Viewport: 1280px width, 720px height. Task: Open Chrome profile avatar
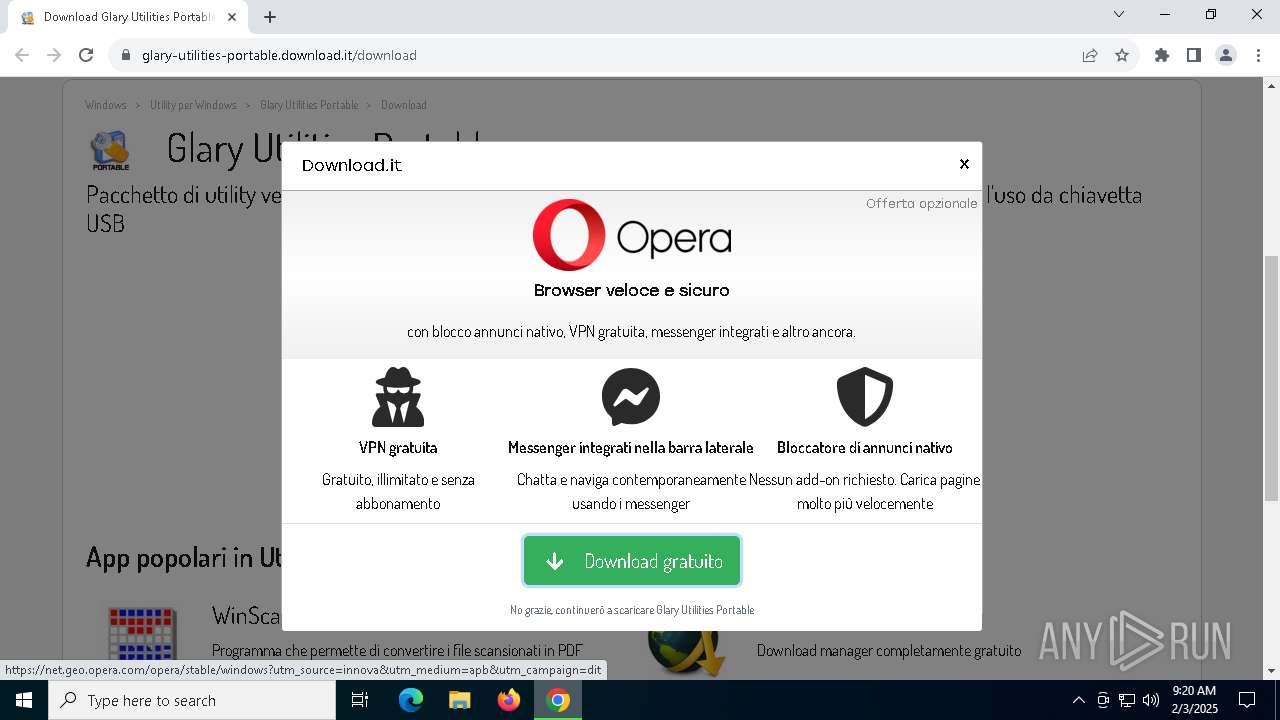pyautogui.click(x=1226, y=55)
